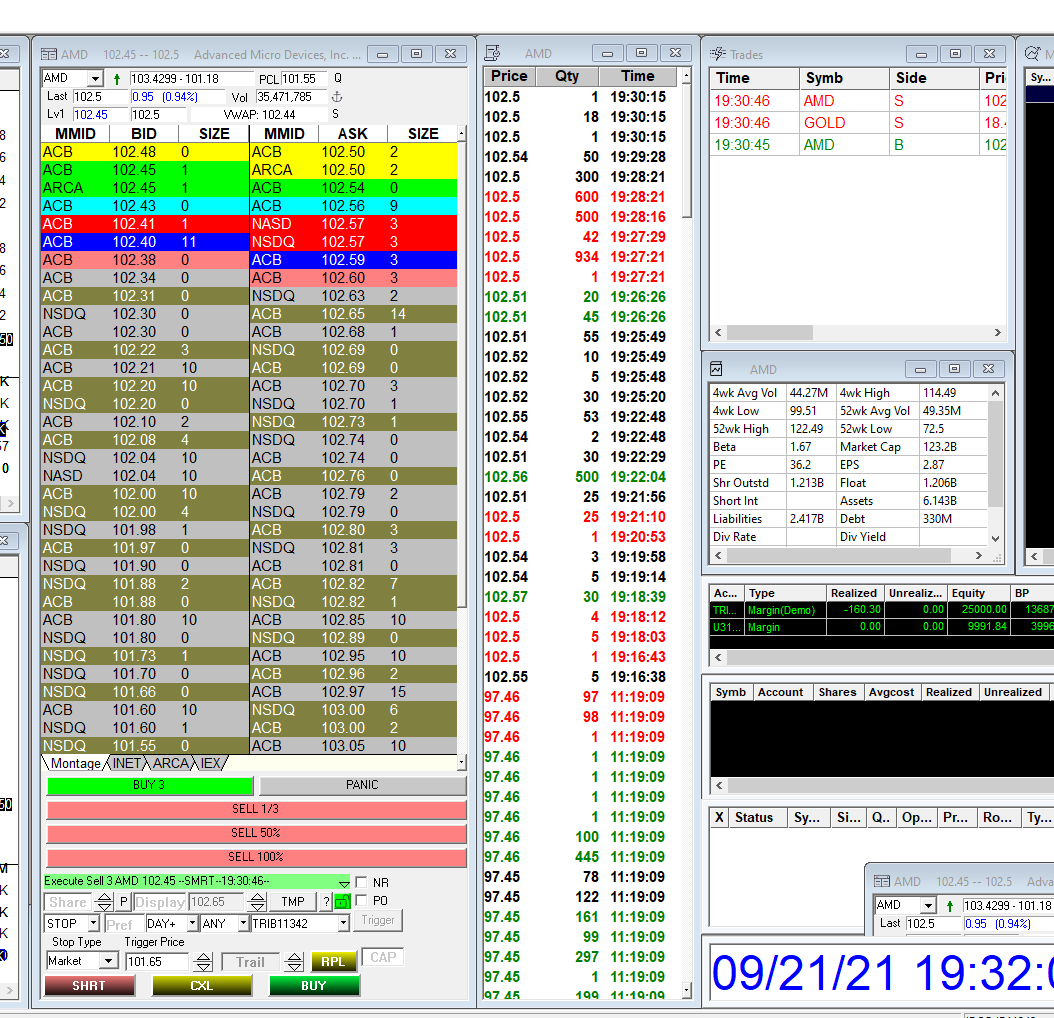Click the anchor icon next to Vol
This screenshot has width=1054, height=1018.
click(337, 97)
